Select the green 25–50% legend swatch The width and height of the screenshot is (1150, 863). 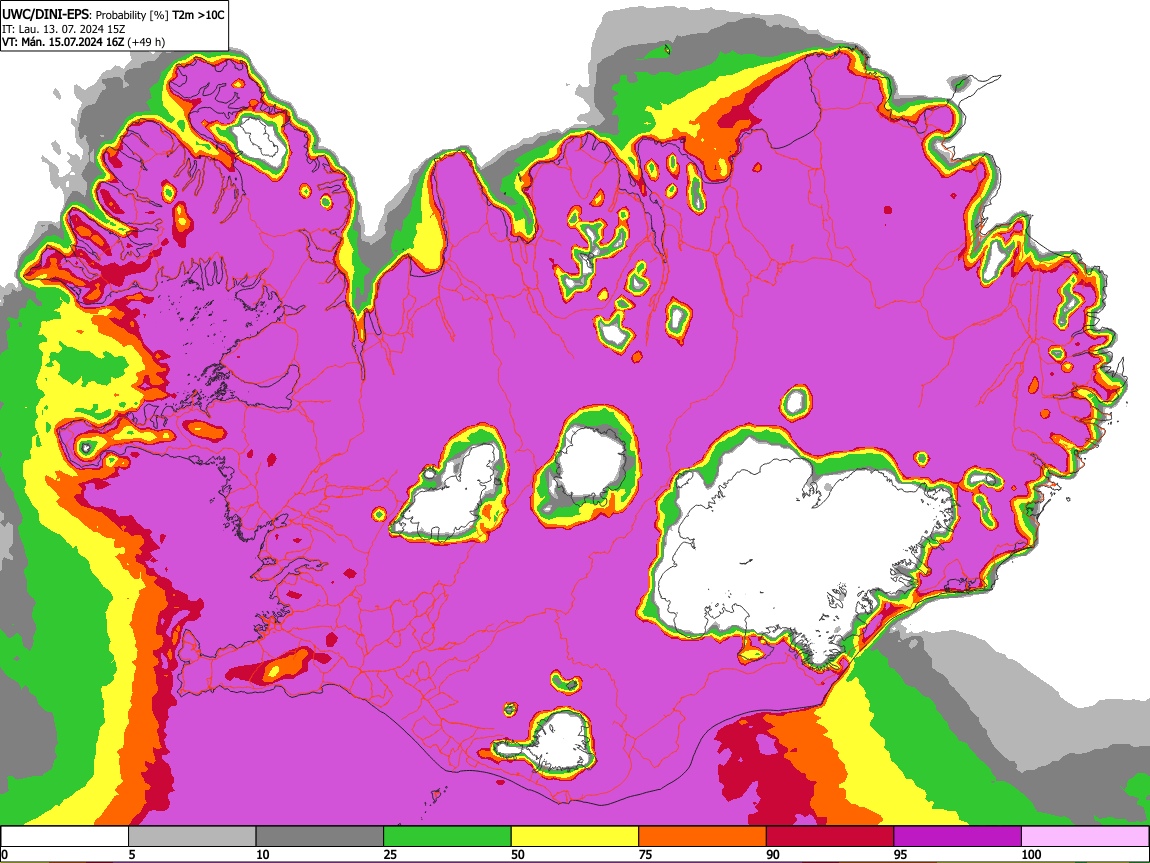447,836
